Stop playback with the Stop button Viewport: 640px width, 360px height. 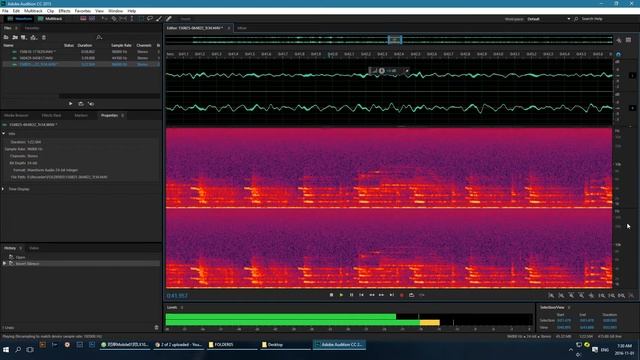coord(331,295)
